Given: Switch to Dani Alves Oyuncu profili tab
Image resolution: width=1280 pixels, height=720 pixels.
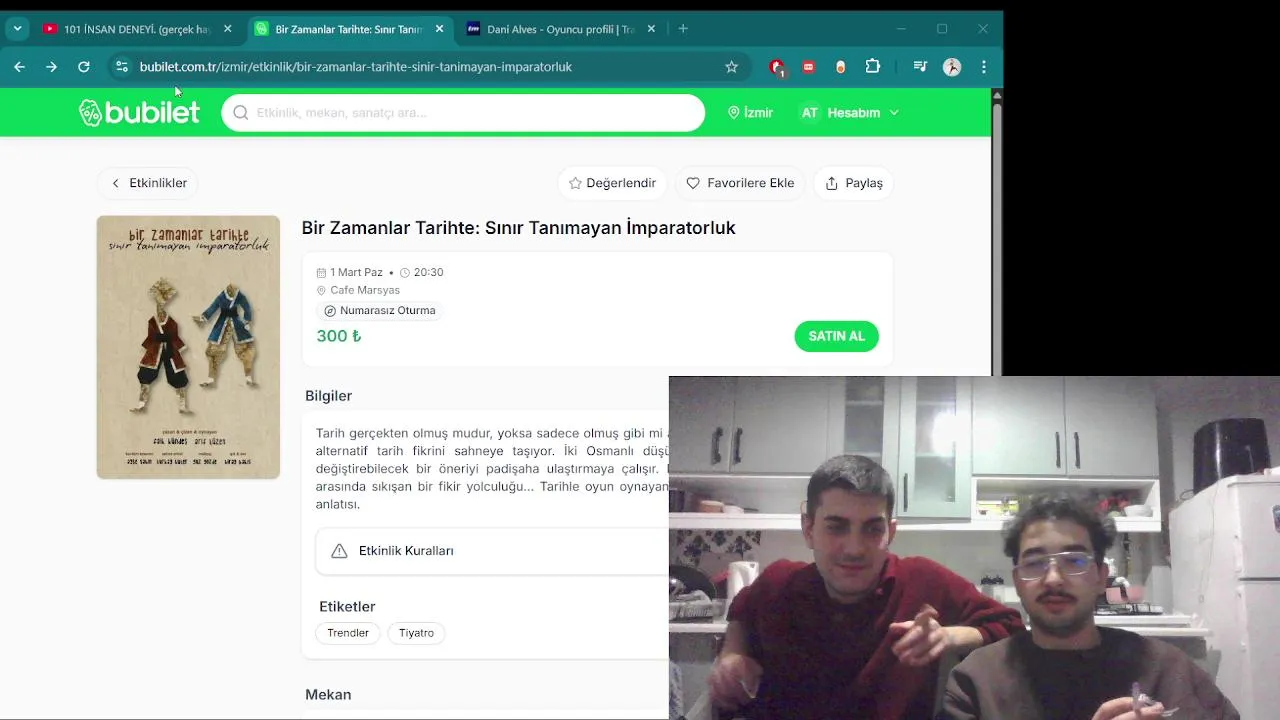Looking at the screenshot, I should [560, 29].
